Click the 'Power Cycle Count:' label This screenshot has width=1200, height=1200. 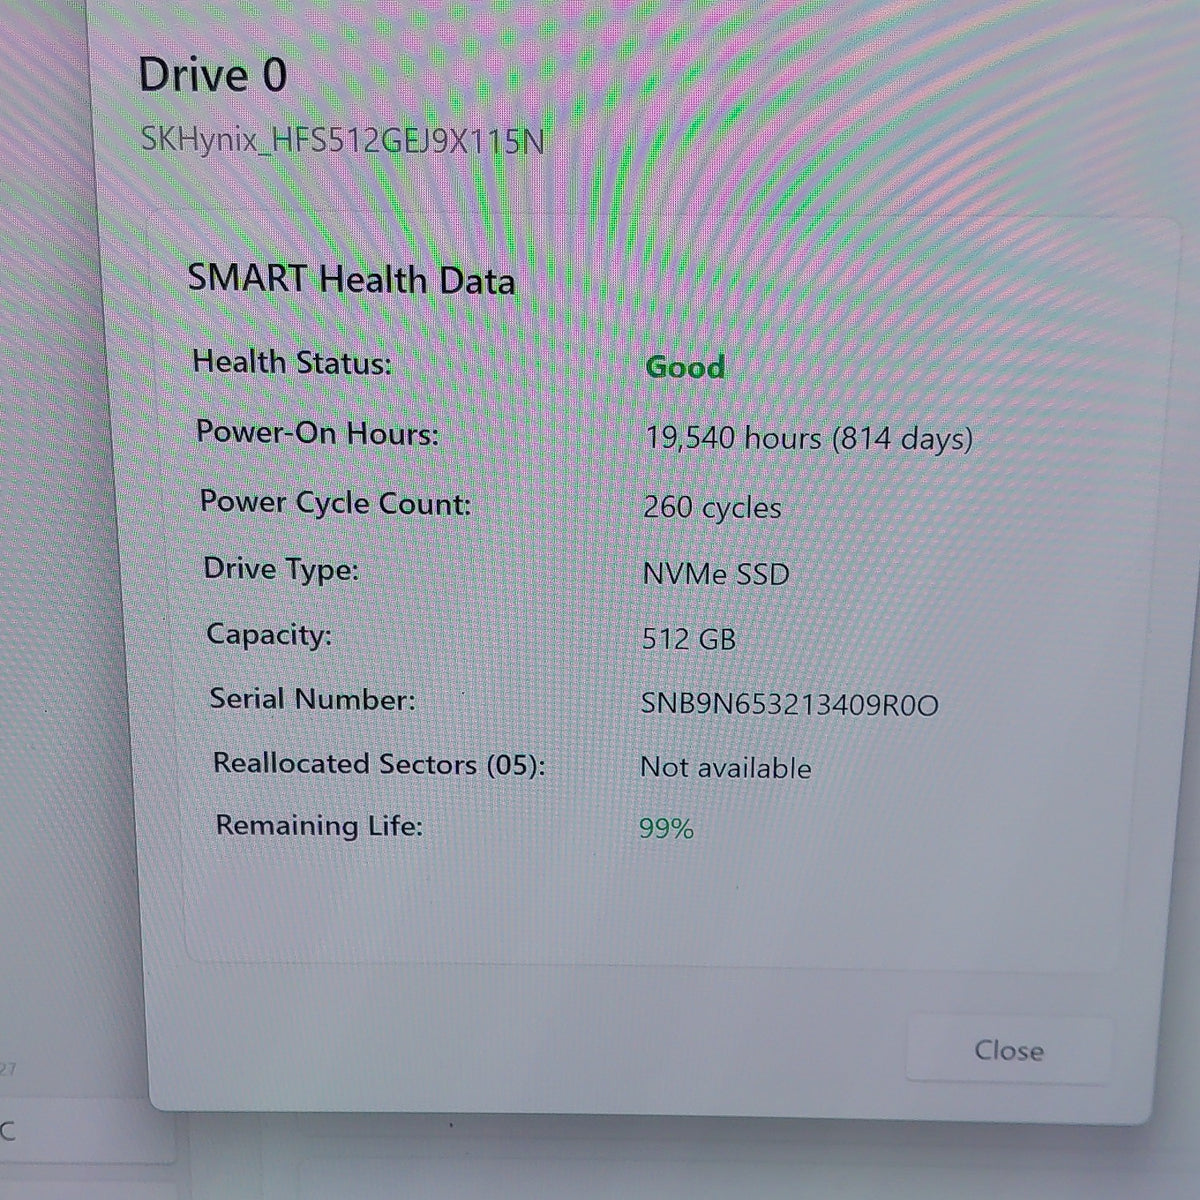point(335,502)
